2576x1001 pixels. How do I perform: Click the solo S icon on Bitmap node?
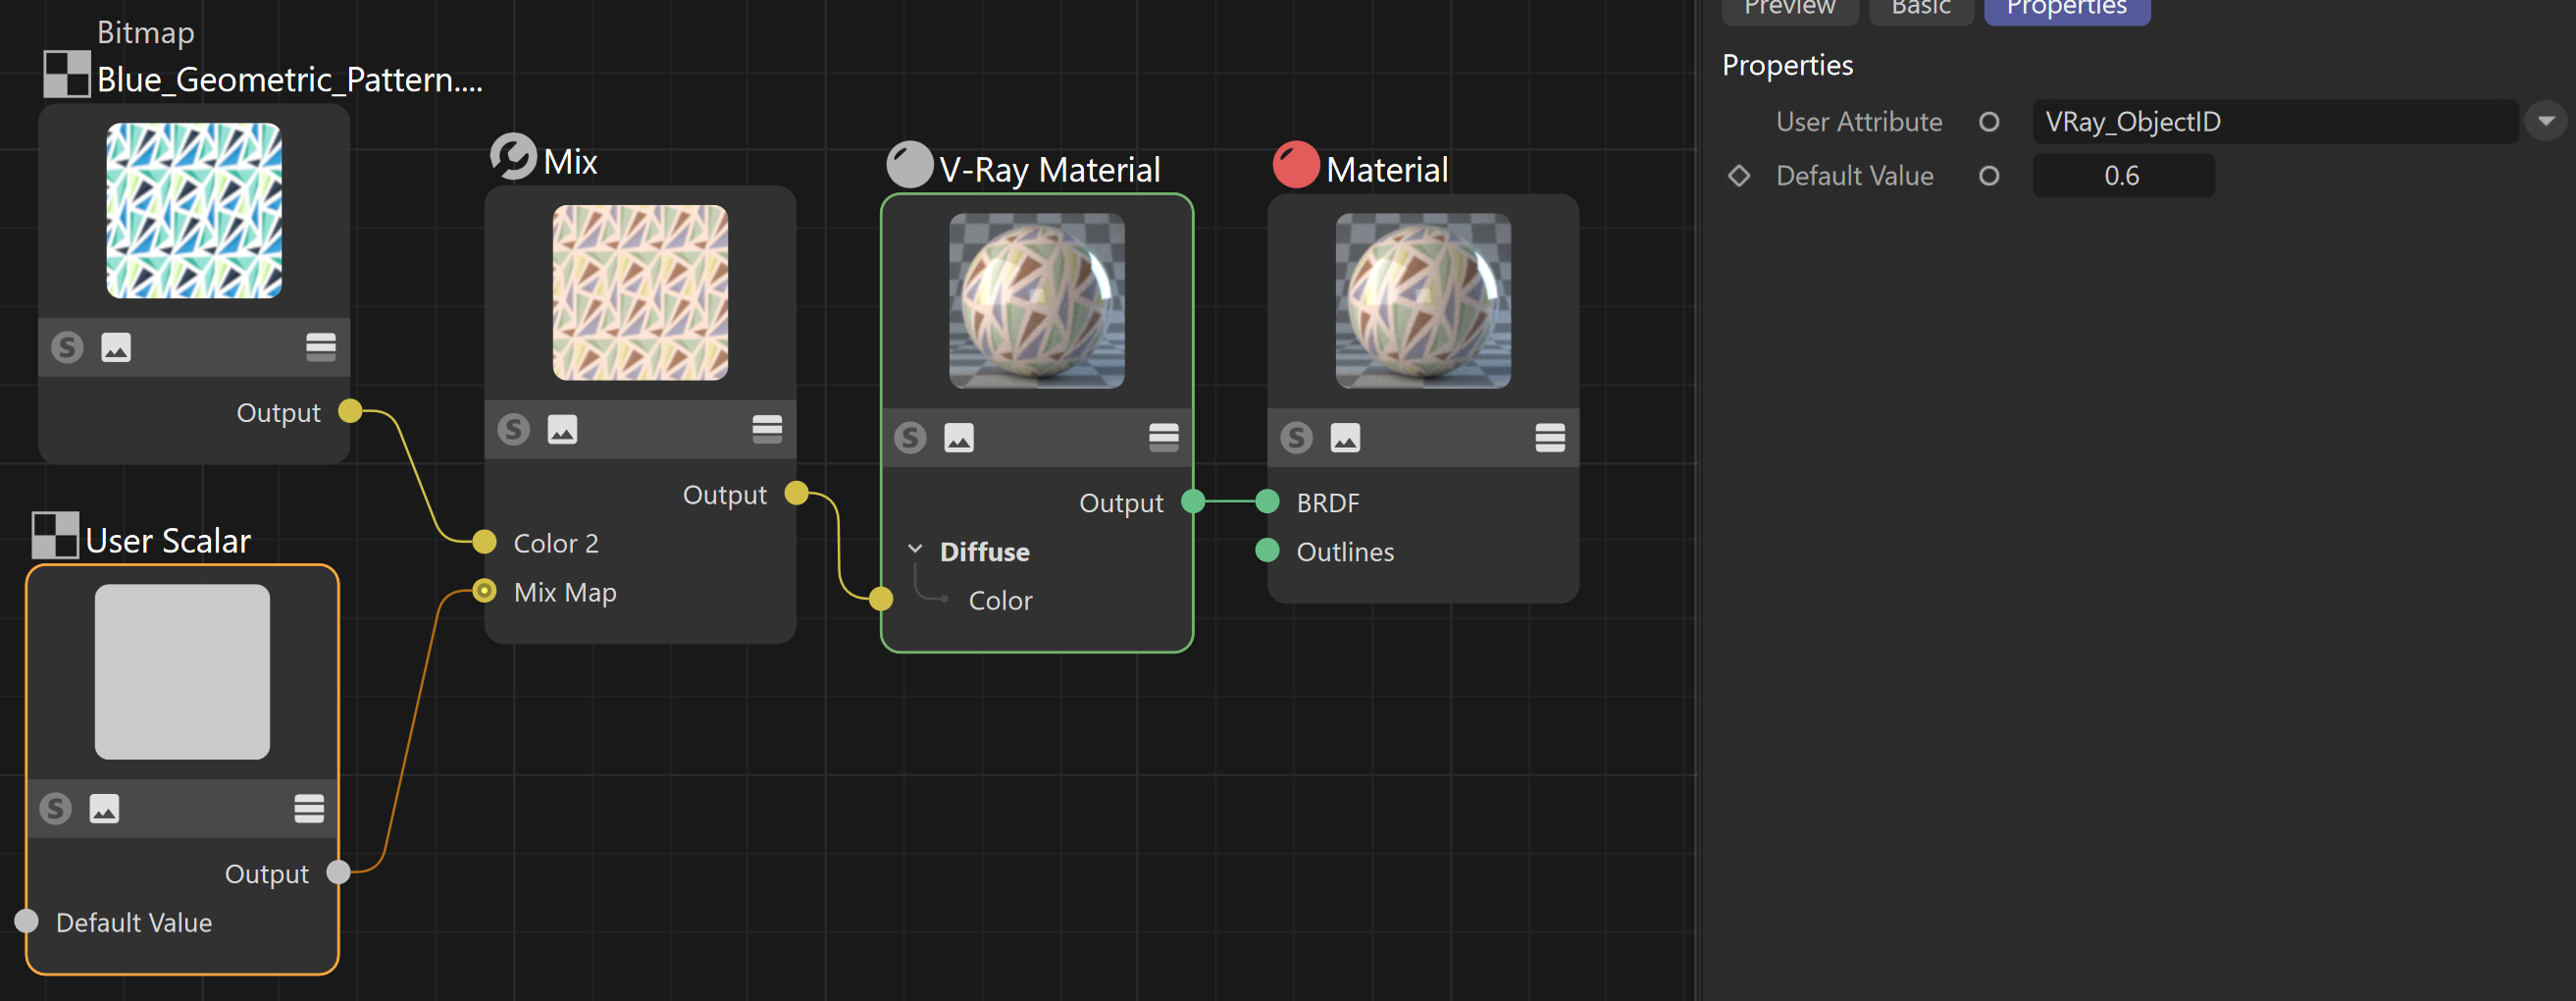[67, 347]
